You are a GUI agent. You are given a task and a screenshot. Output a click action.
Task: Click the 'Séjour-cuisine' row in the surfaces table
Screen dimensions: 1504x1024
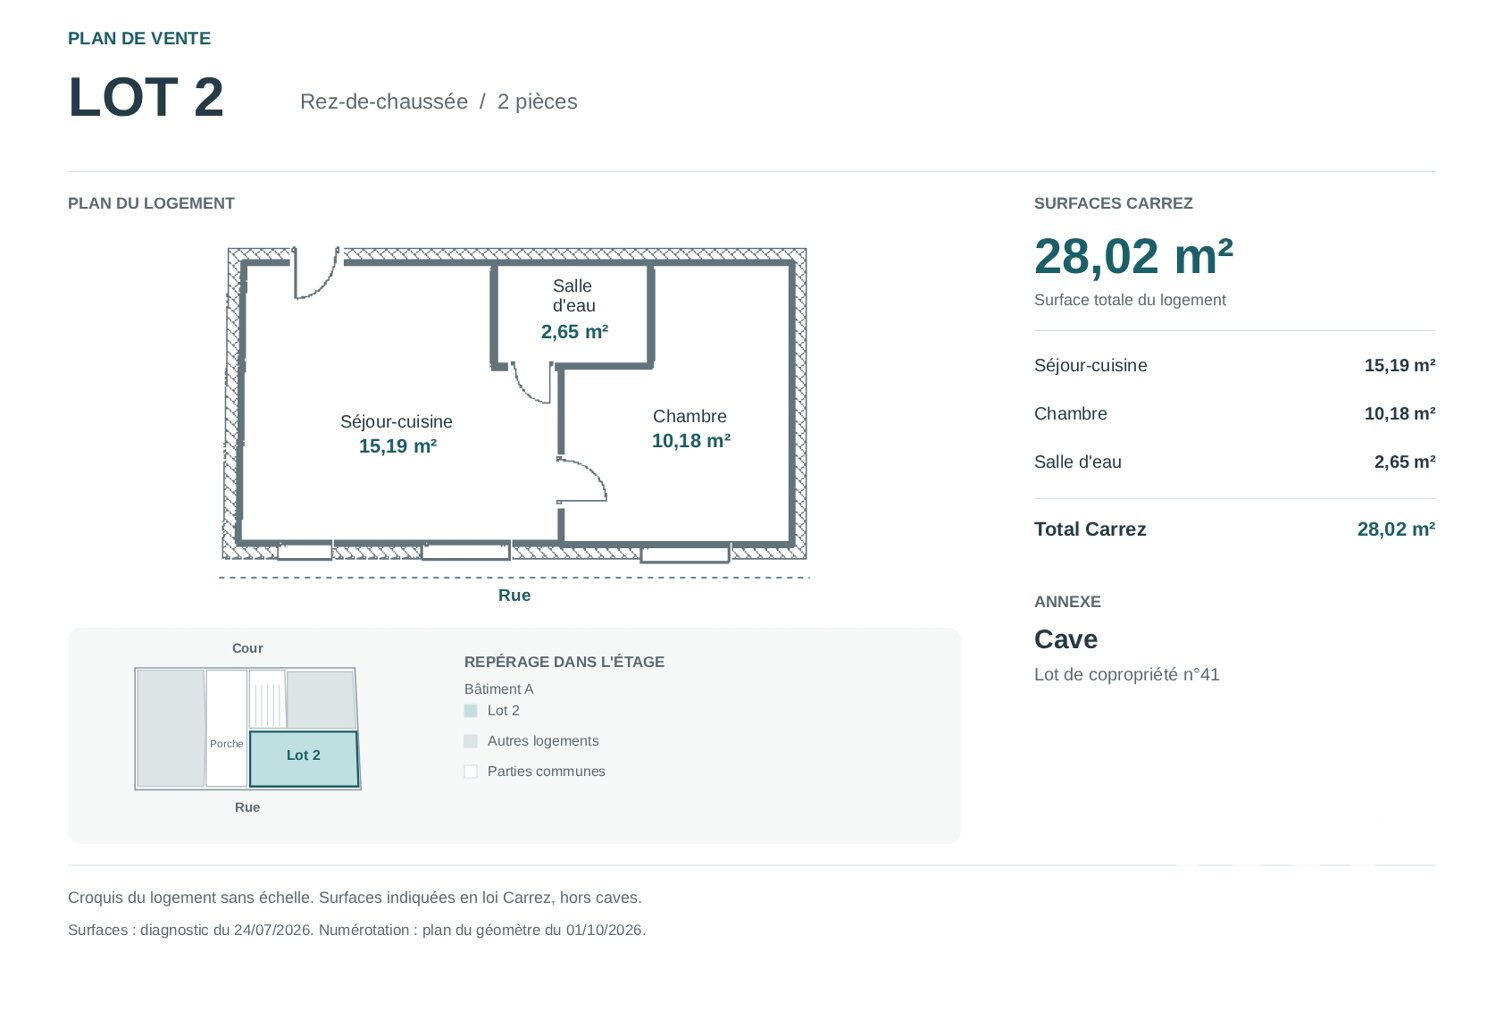click(1235, 366)
